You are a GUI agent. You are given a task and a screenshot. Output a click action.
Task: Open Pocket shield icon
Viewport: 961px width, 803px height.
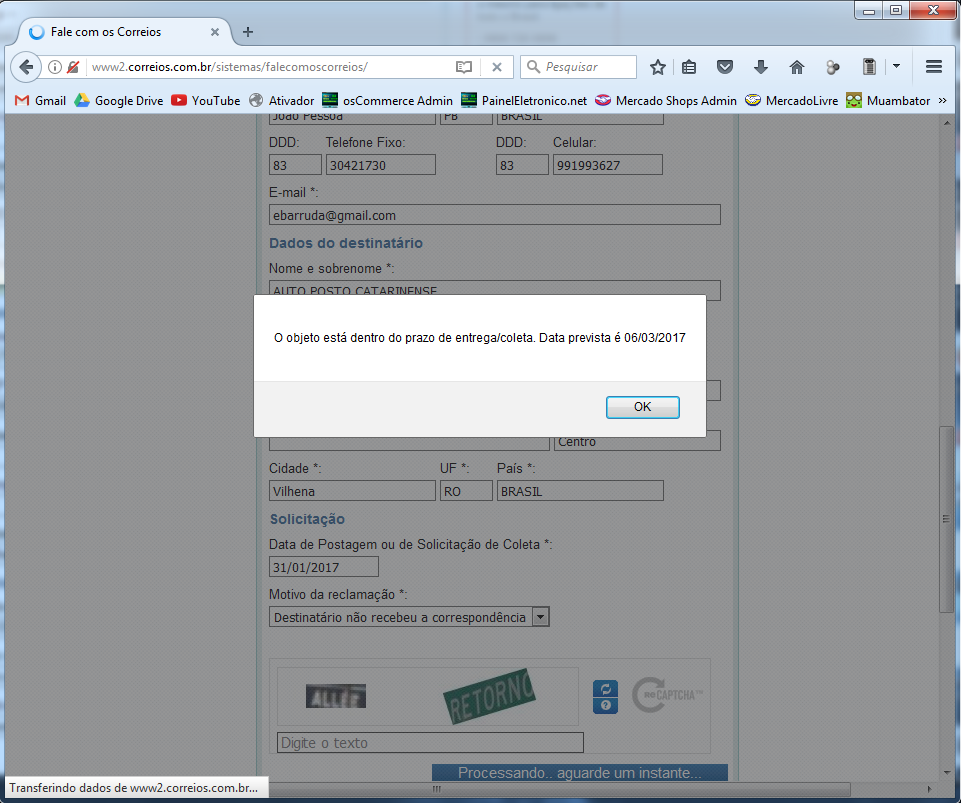[x=725, y=67]
